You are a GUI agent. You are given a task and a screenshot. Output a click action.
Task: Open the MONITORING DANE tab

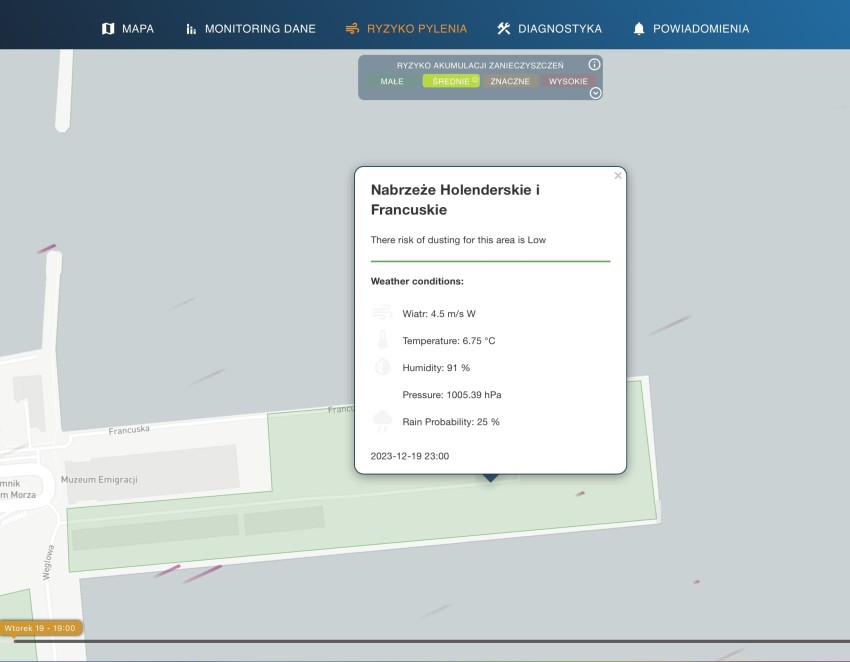tap(260, 29)
